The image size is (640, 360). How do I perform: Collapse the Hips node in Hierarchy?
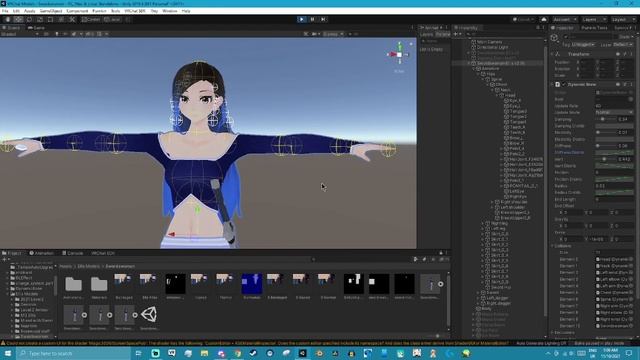click(479, 74)
